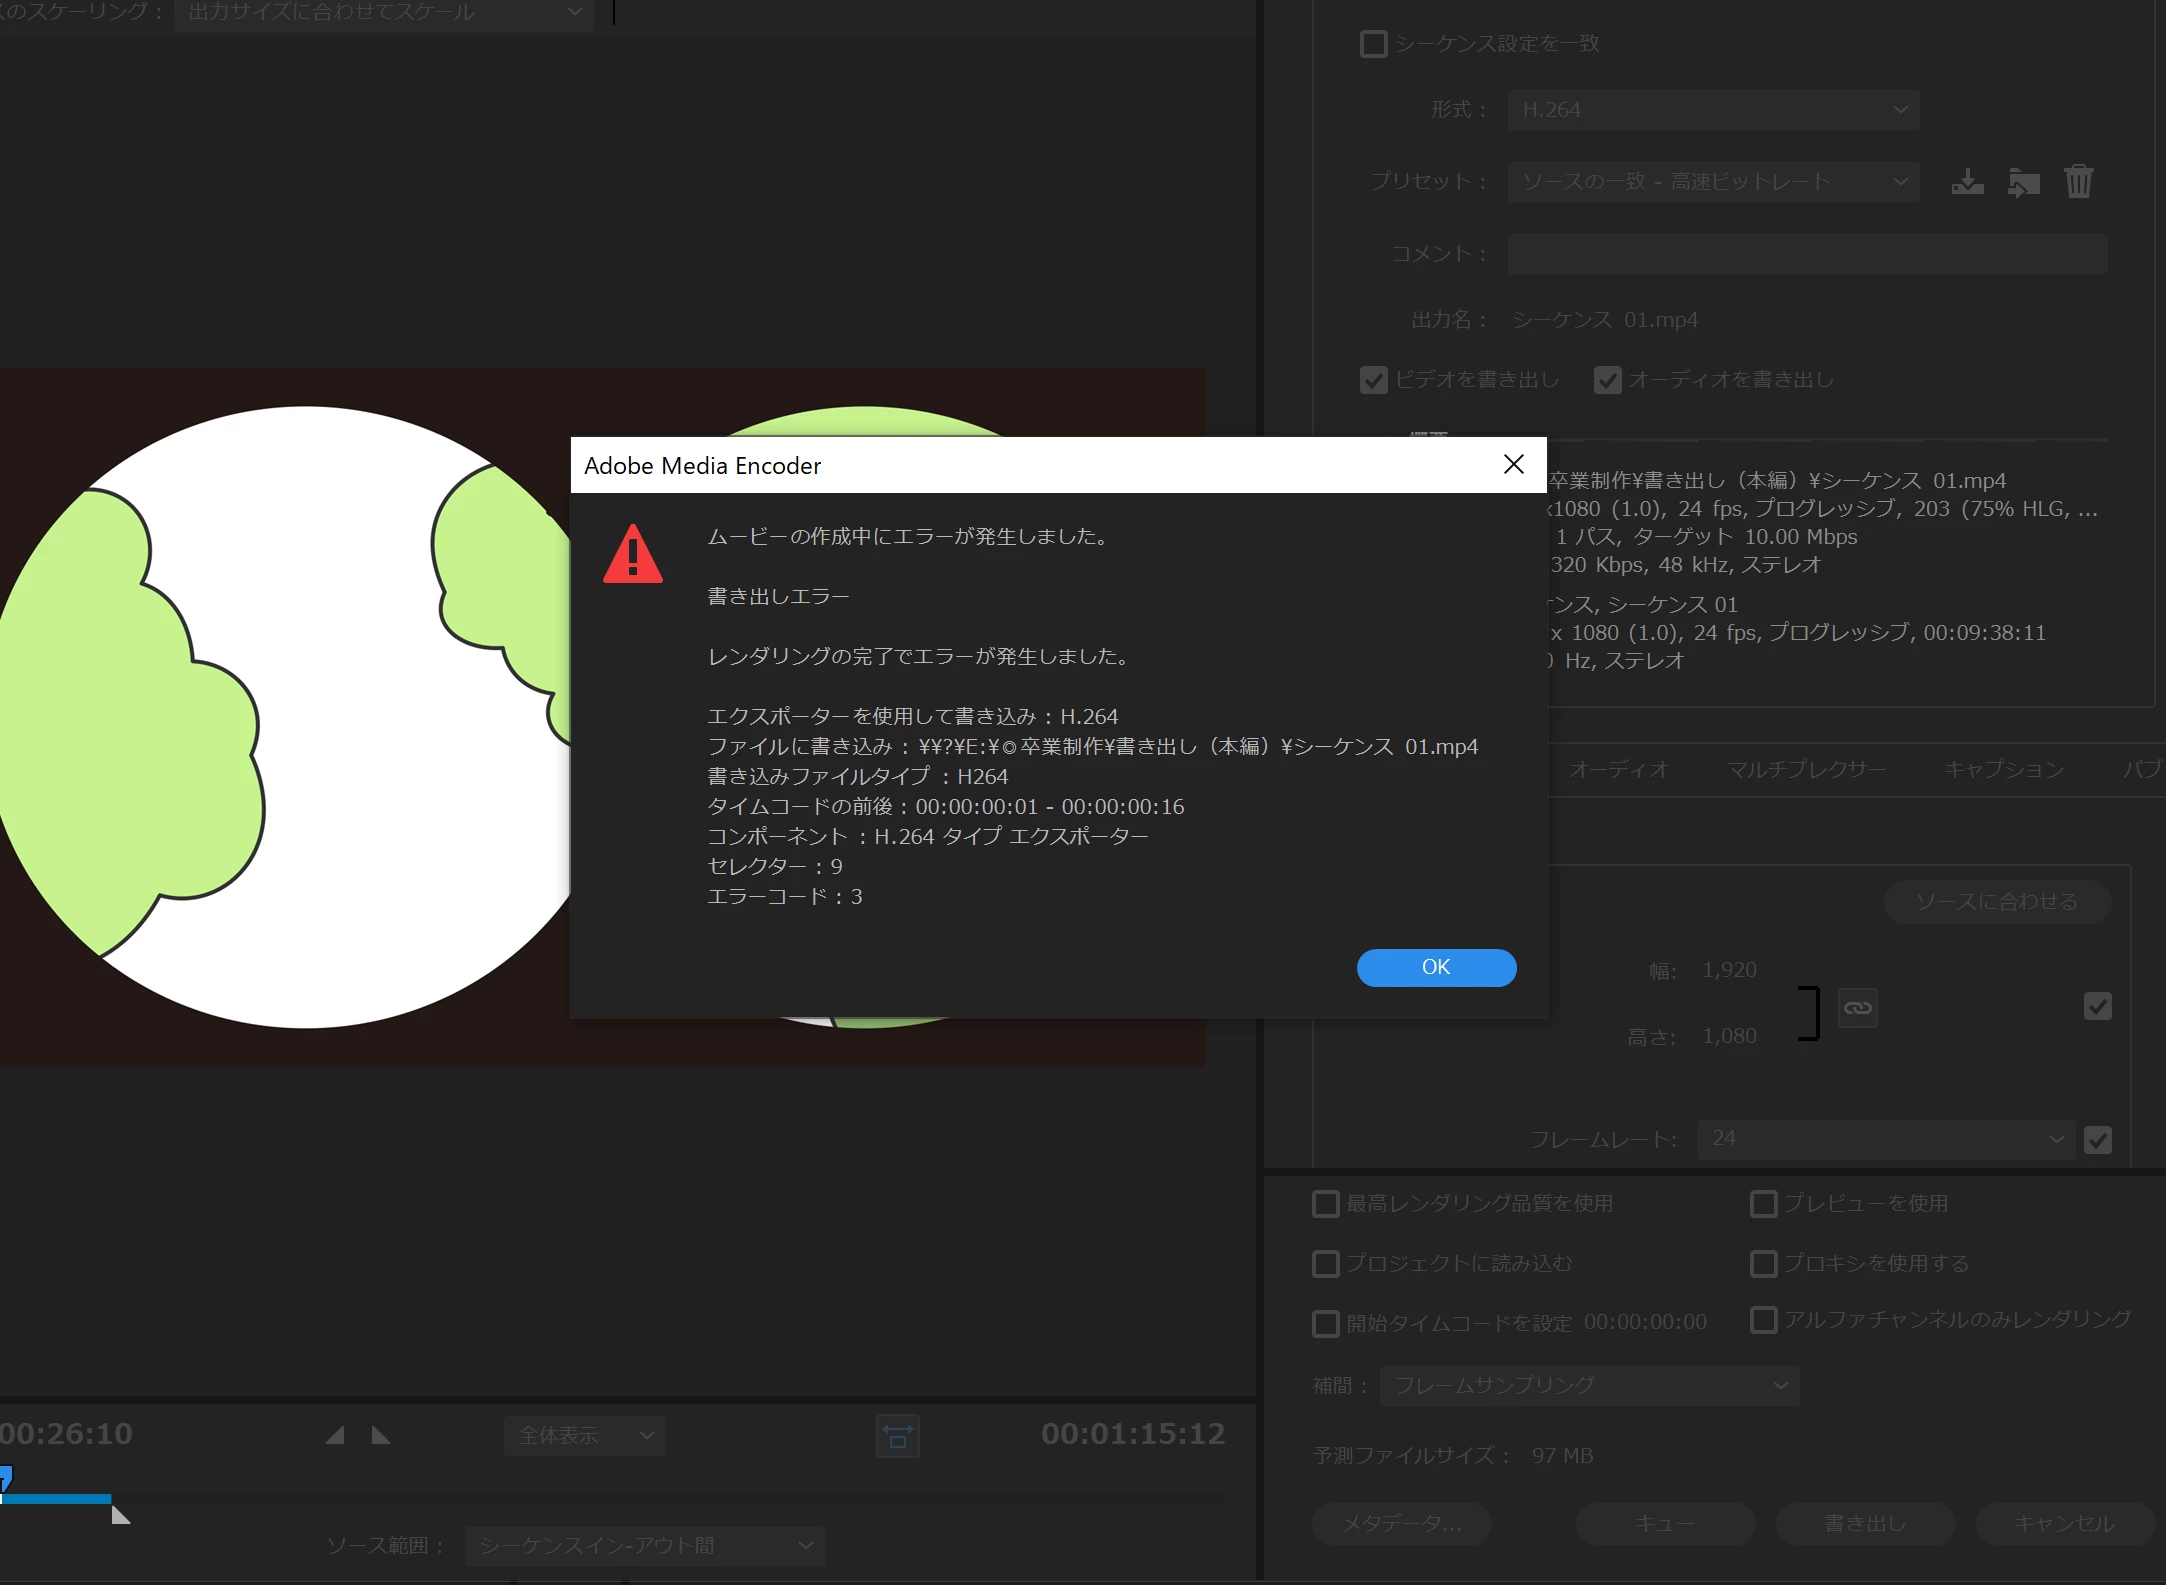Click the aspect ratio correction icon
The image size is (2166, 1585).
coord(897,1437)
